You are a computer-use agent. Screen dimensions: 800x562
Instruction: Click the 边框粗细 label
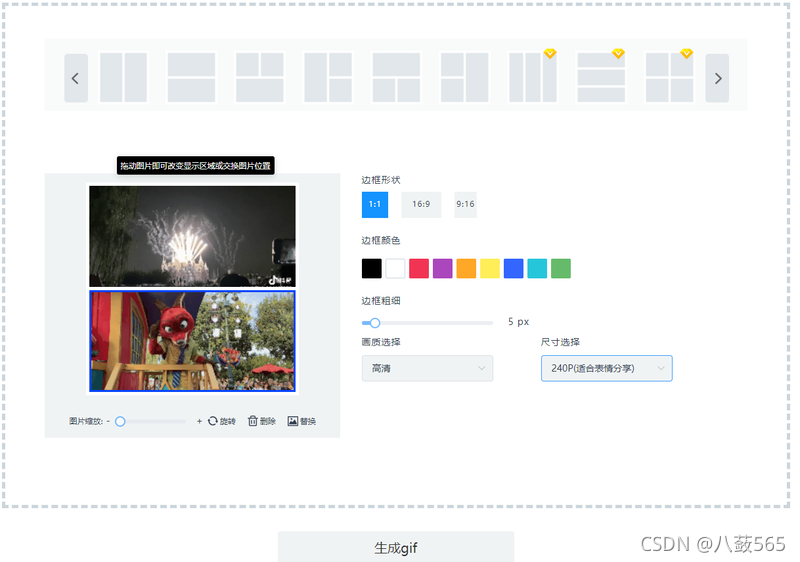click(x=381, y=301)
